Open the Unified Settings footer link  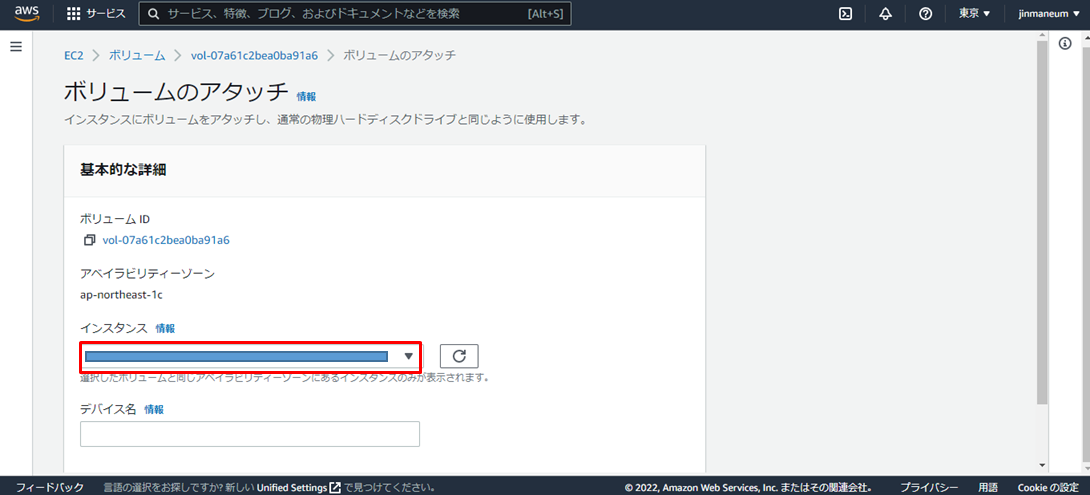[x=299, y=487]
